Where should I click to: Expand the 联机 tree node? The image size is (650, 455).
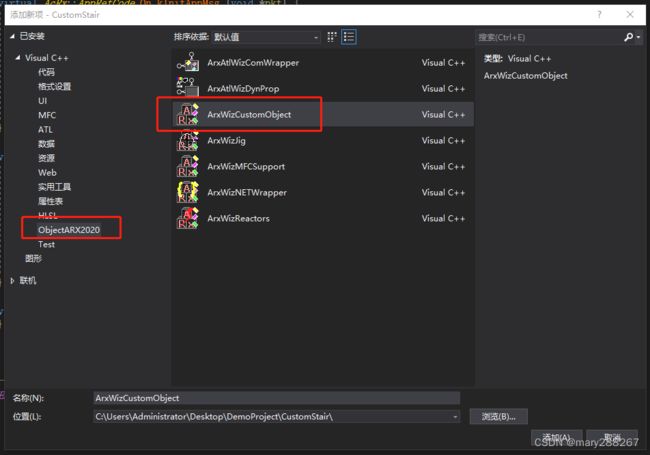[x=12, y=281]
